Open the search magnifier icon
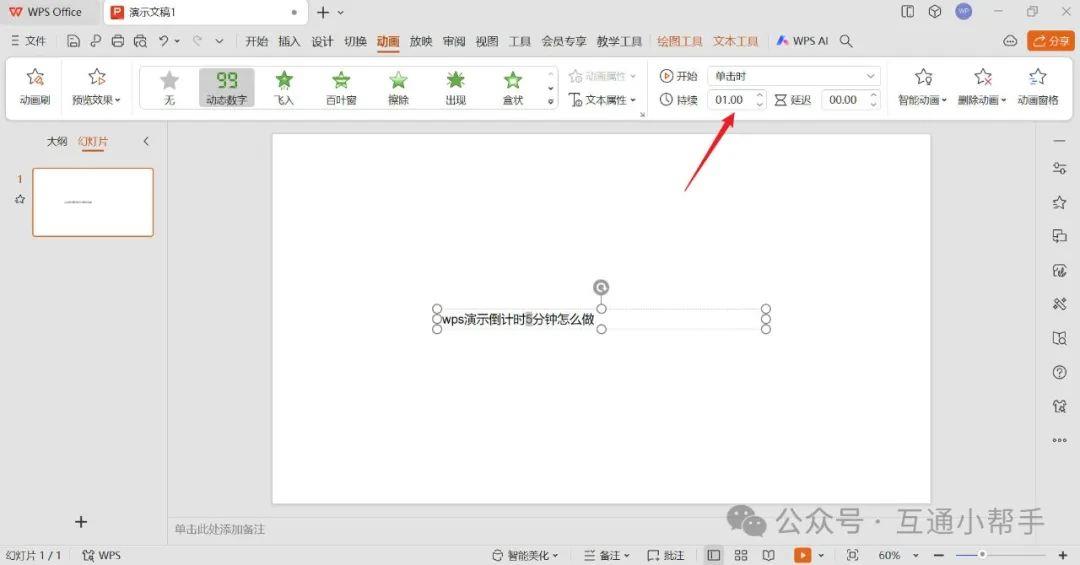The height and width of the screenshot is (565, 1080). click(846, 41)
